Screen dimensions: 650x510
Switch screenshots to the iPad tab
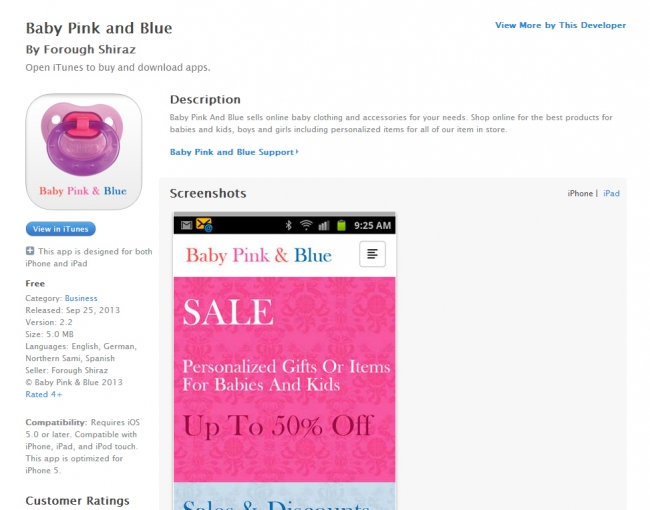(x=611, y=193)
